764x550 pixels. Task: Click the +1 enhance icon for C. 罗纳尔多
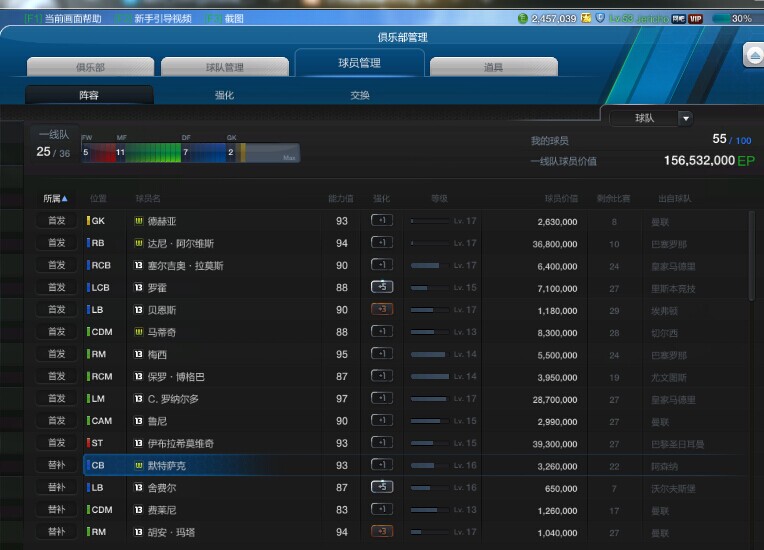pyautogui.click(x=382, y=398)
